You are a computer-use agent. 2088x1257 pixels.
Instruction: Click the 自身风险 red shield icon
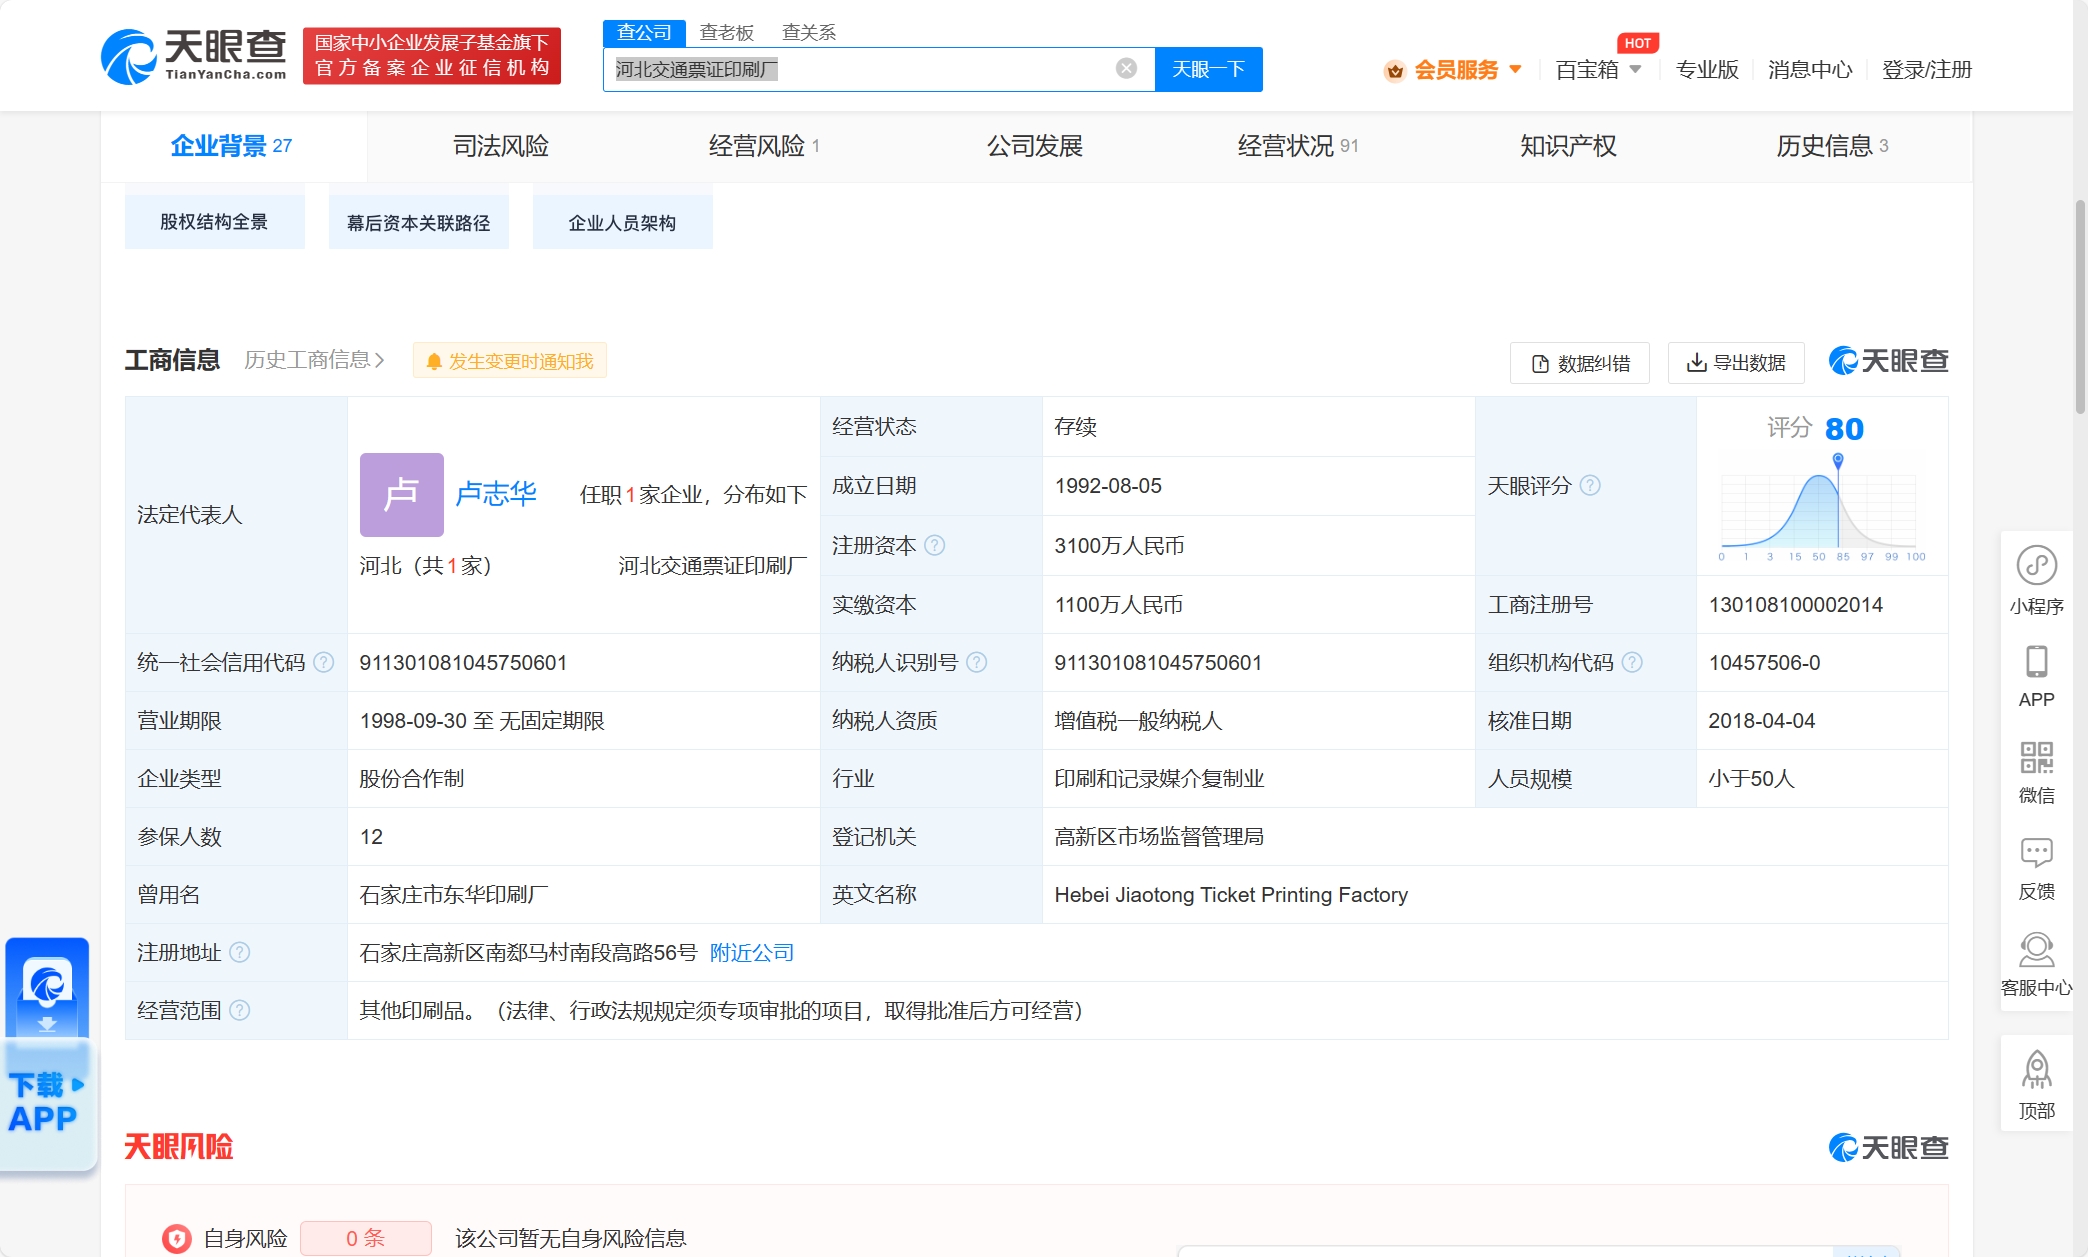[x=176, y=1238]
